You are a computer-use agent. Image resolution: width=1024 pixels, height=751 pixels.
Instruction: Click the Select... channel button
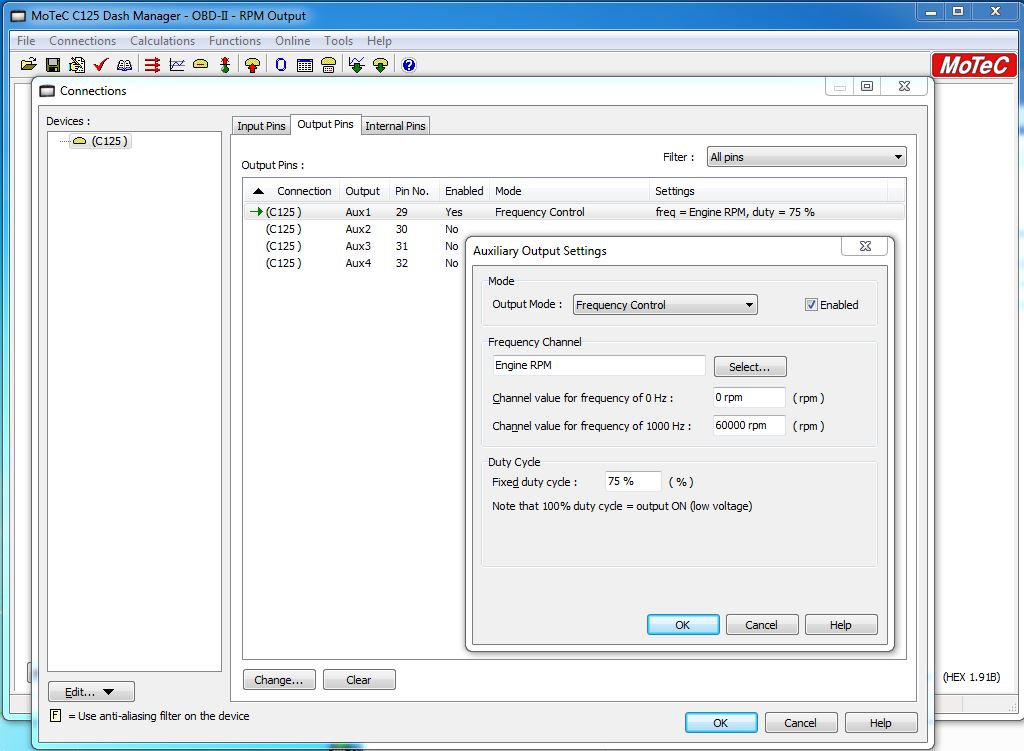coord(750,367)
